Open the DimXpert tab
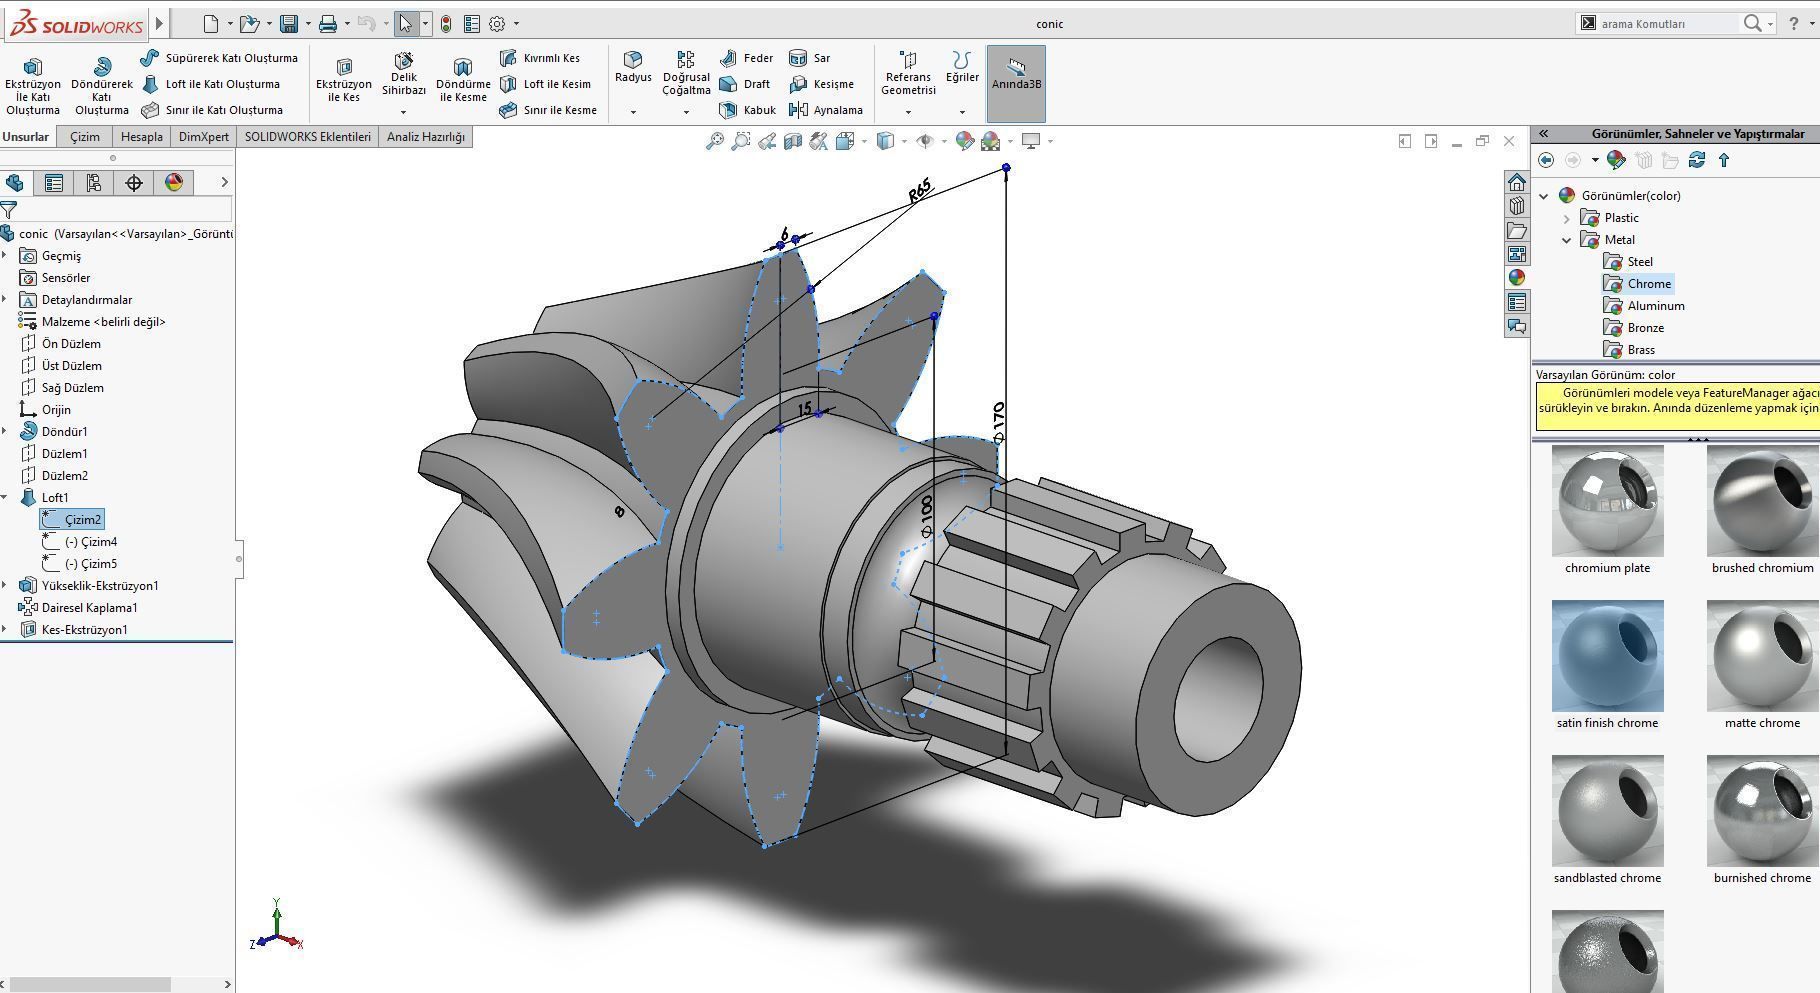 click(x=204, y=137)
